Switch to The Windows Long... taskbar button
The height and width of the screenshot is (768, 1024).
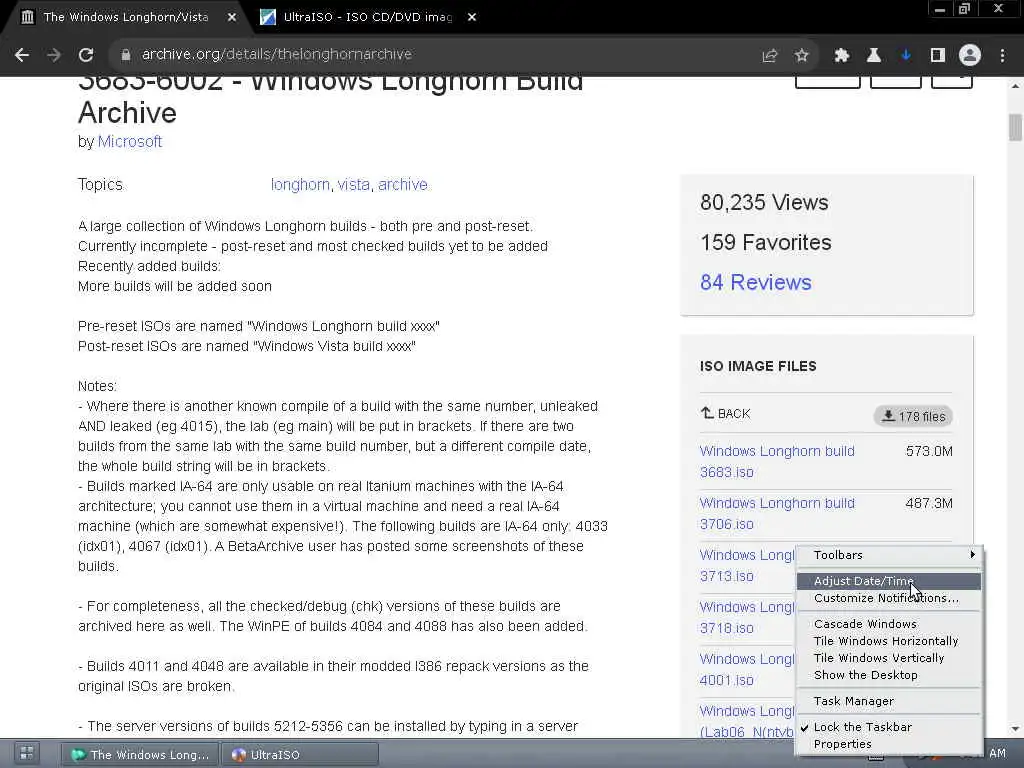pos(140,754)
